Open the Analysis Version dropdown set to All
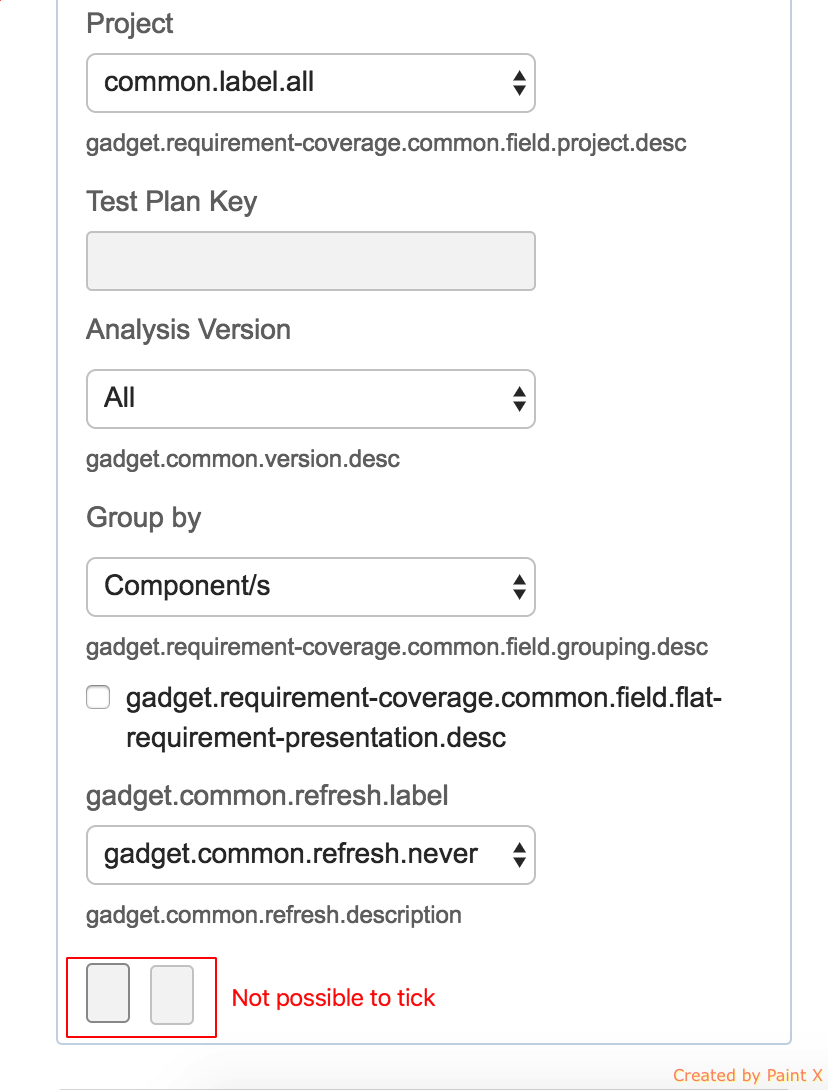Image resolution: width=828 pixels, height=1090 pixels. click(x=300, y=399)
